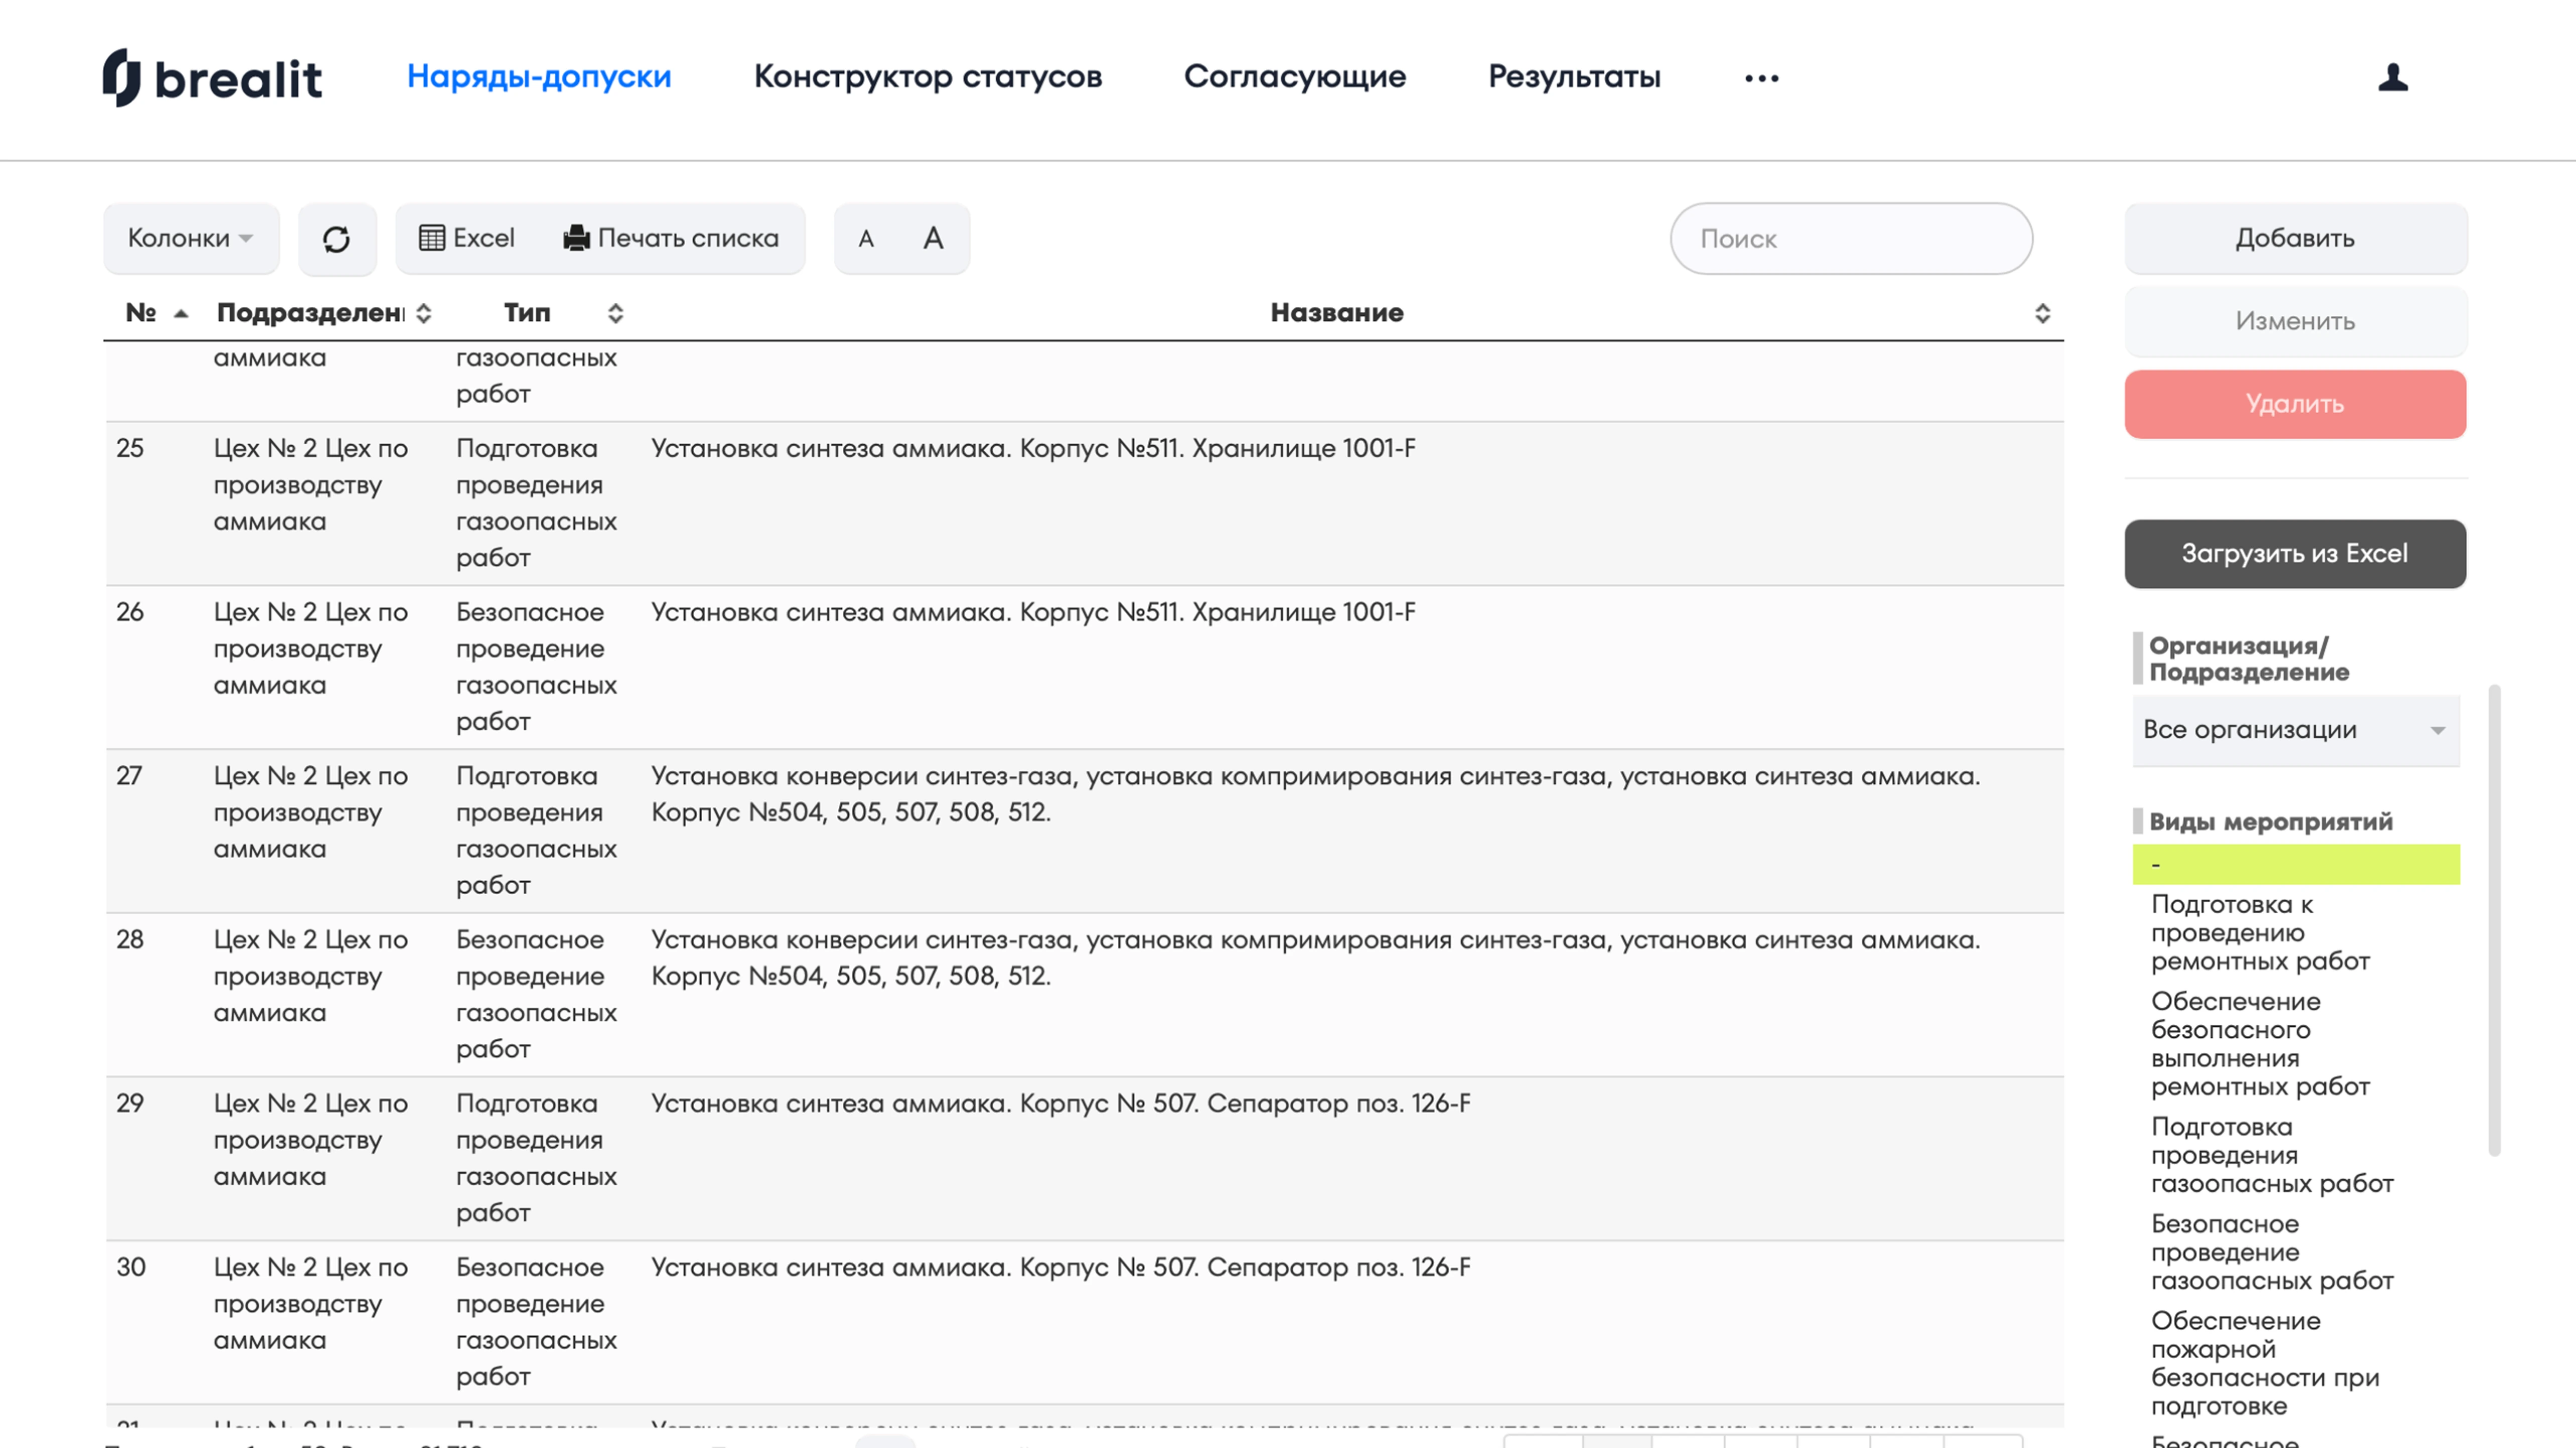
Task: Expand the Все организации dropdown
Action: 2295,730
